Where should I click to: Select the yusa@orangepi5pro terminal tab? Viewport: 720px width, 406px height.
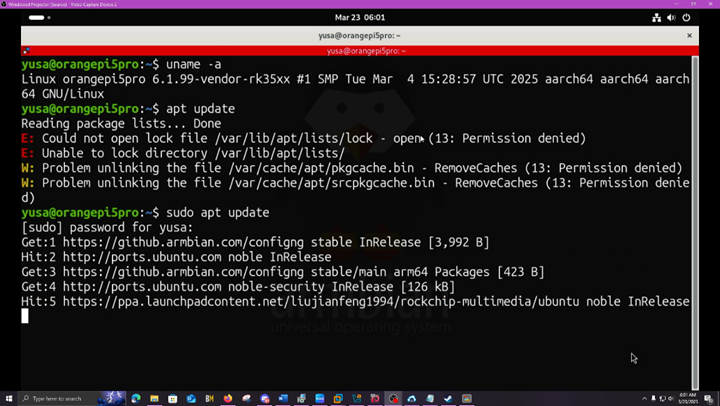click(x=360, y=50)
